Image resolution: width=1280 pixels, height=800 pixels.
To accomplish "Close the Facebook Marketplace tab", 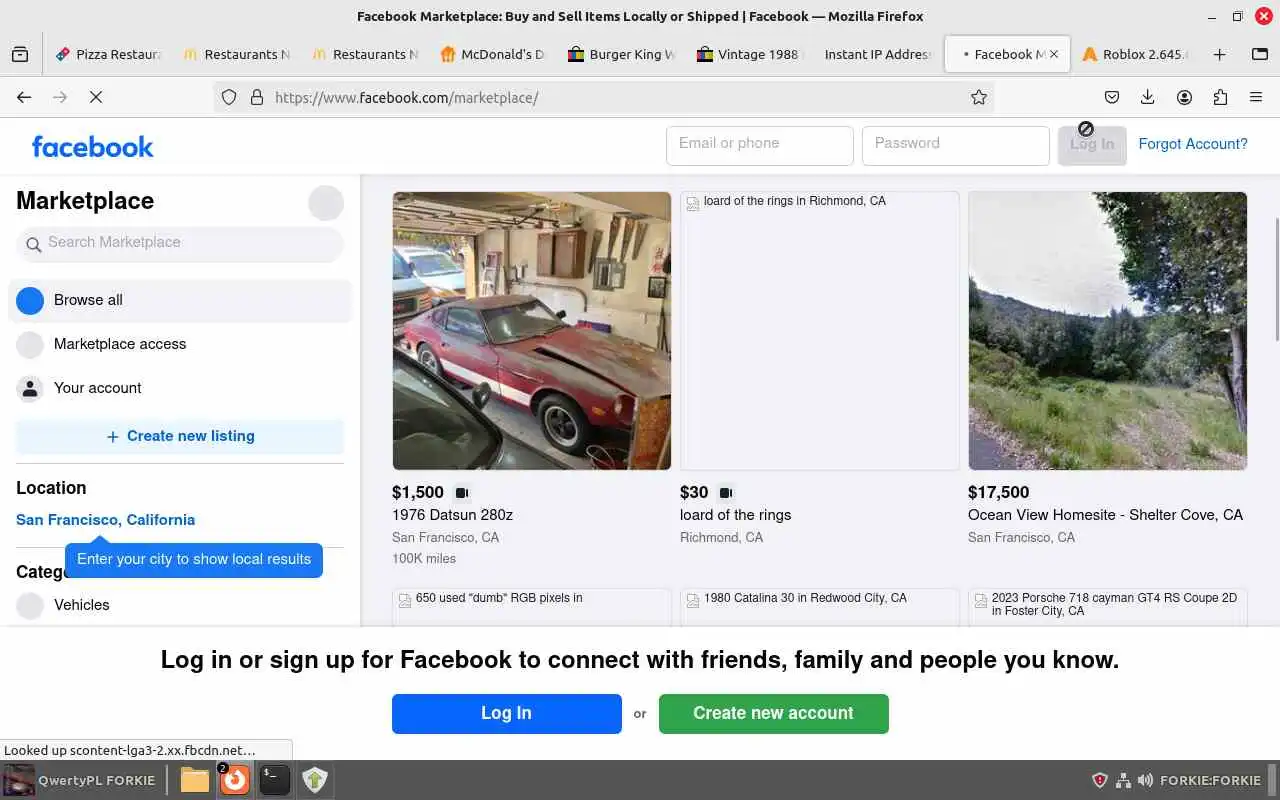I will point(1053,54).
